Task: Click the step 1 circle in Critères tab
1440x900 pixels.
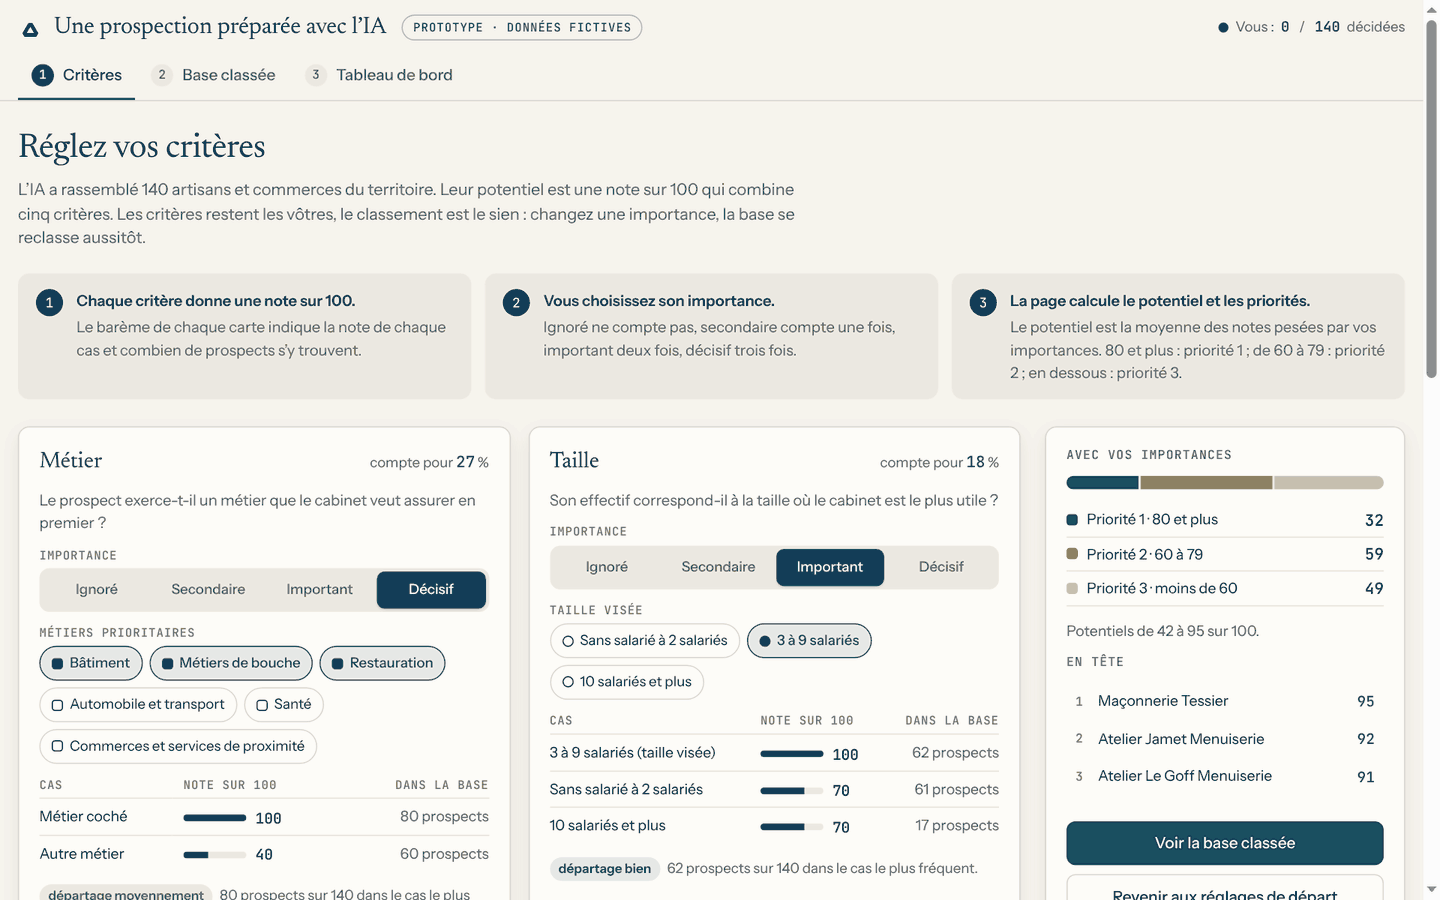Action: coord(42,75)
